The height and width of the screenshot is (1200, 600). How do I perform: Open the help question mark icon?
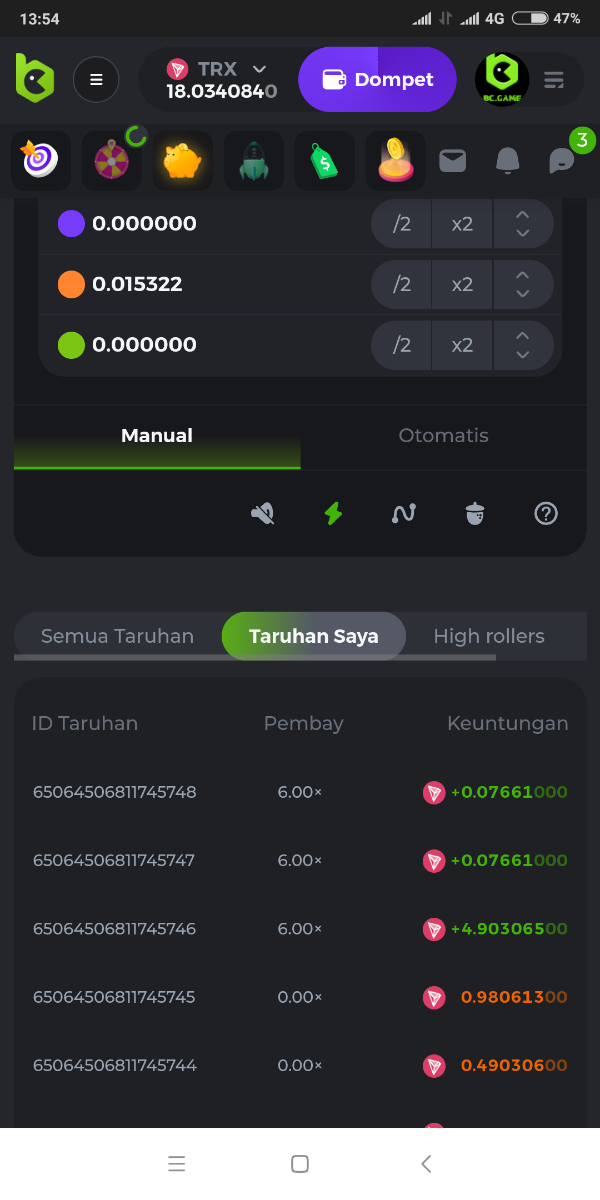click(545, 514)
